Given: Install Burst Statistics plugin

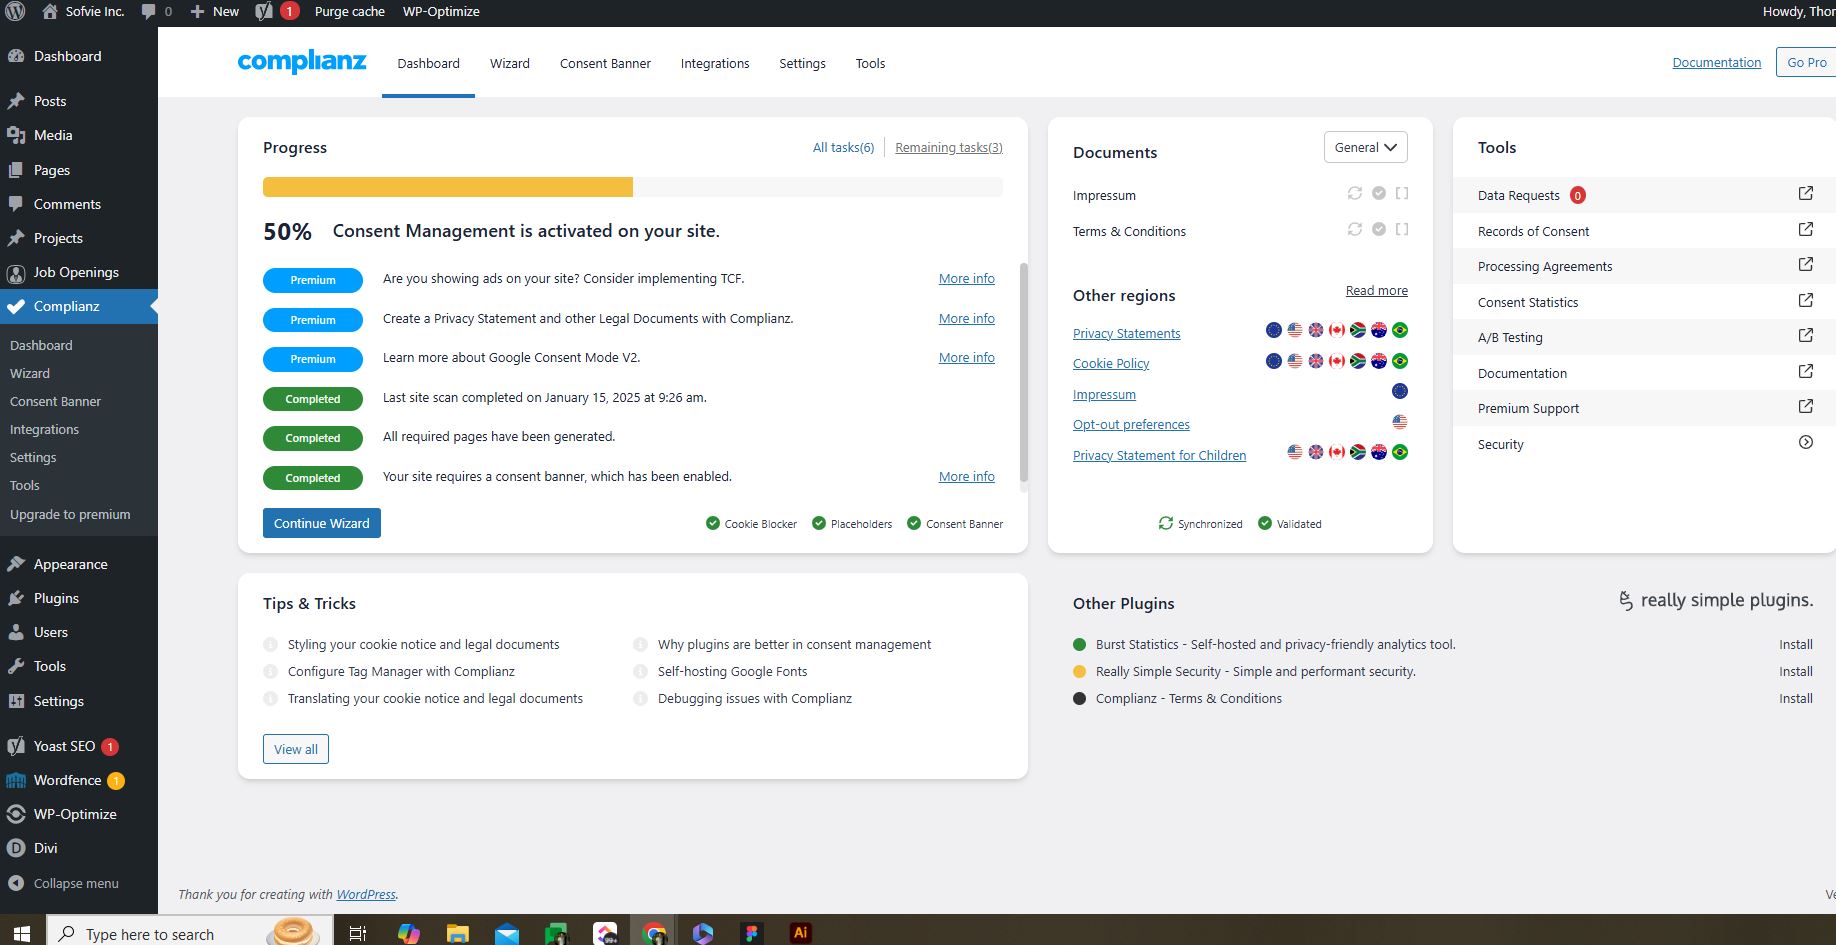Looking at the screenshot, I should pos(1795,644).
